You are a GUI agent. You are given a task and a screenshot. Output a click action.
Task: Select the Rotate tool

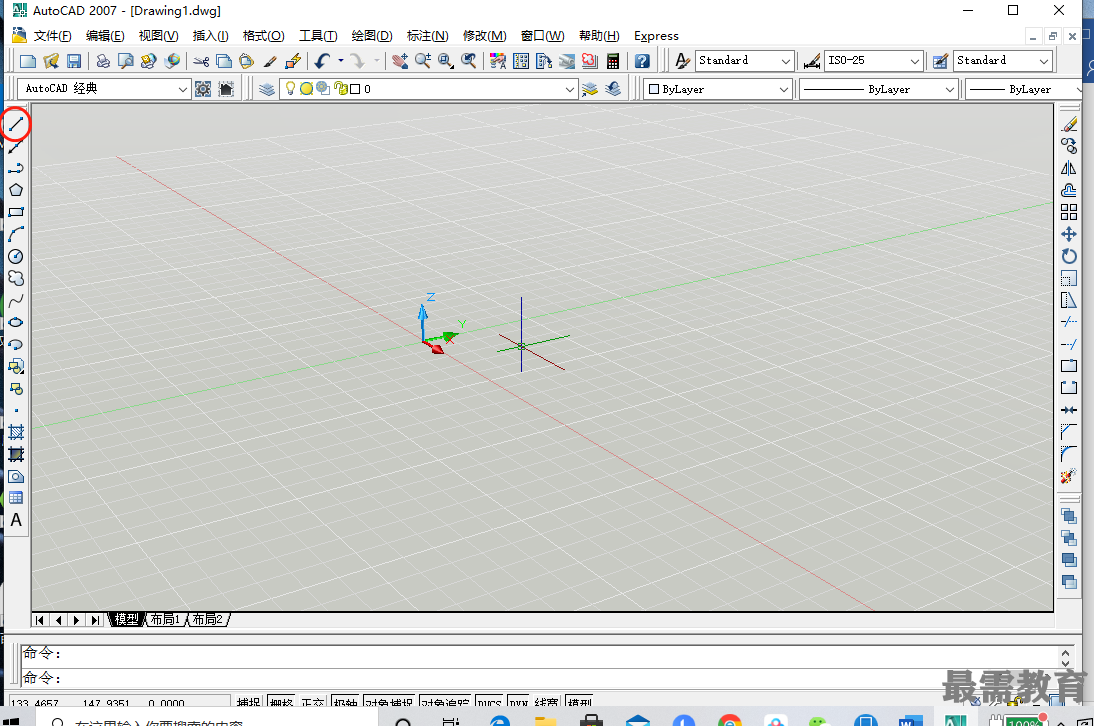tap(1069, 256)
